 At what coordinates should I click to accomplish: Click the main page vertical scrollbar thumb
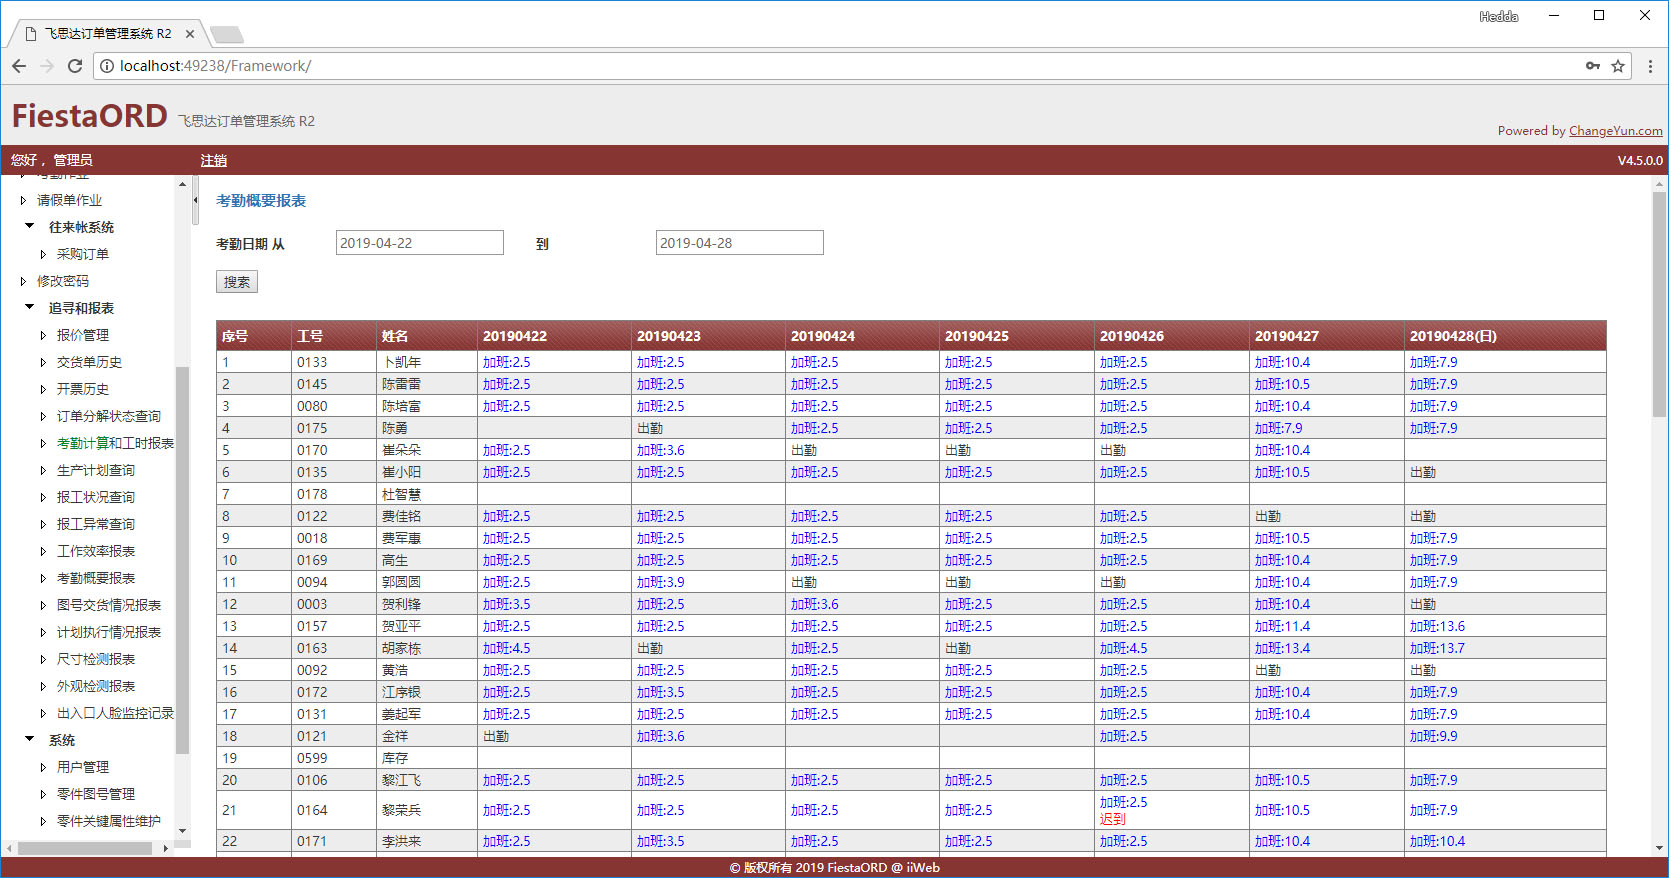[1660, 304]
